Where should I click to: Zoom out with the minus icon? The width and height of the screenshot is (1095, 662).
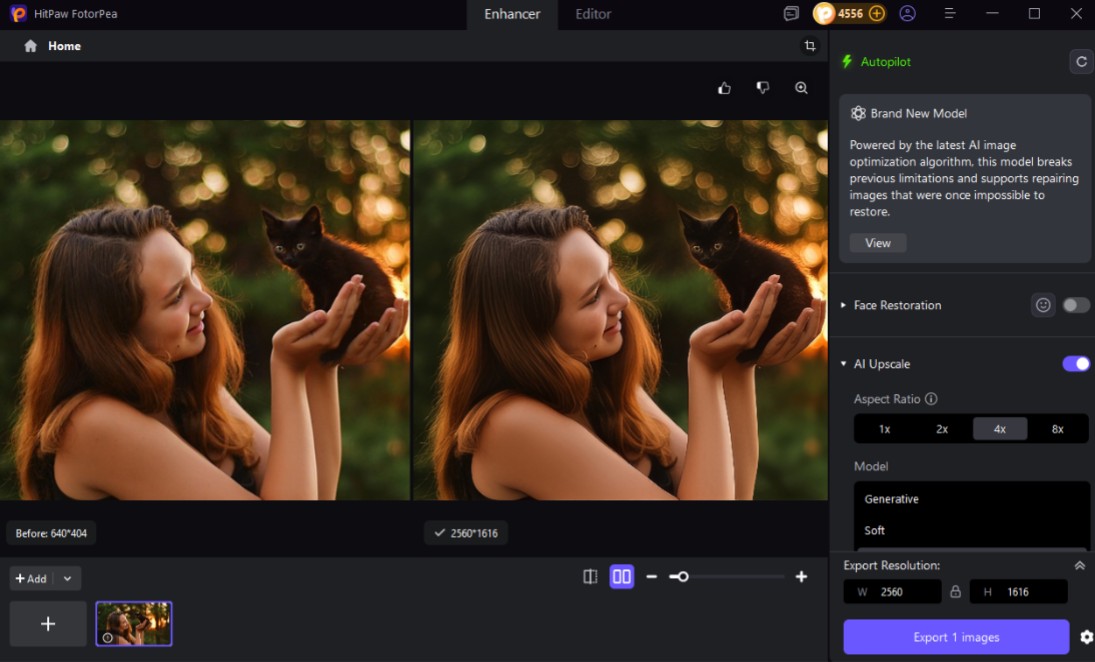point(652,577)
